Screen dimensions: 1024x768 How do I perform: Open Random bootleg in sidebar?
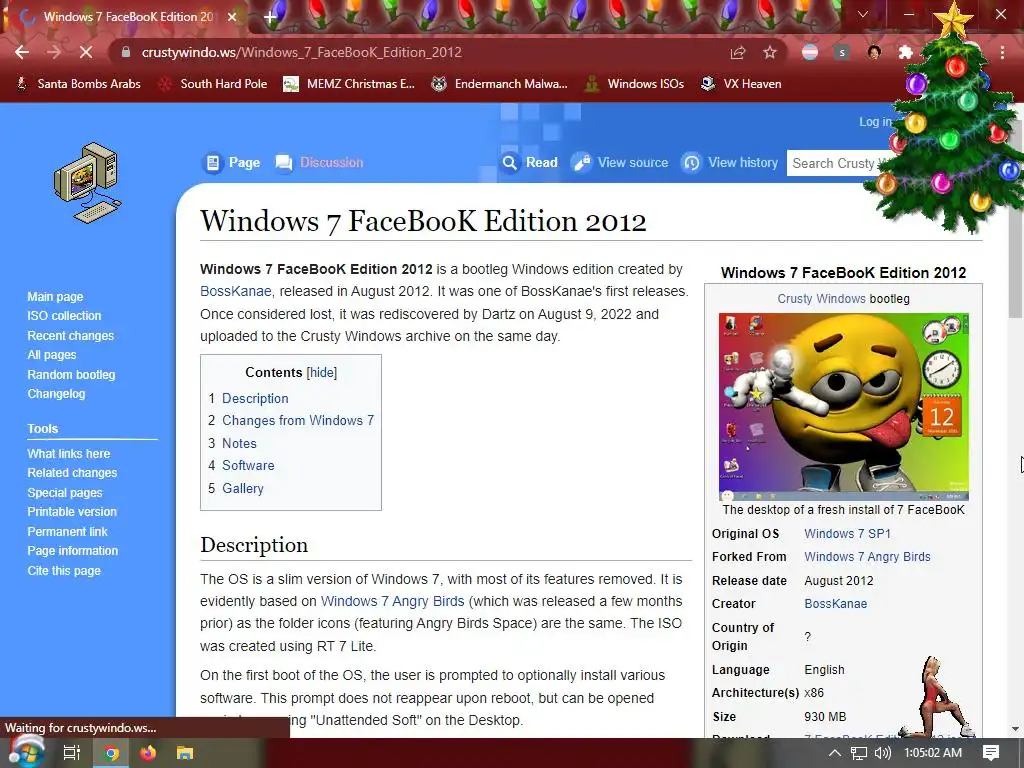coord(71,375)
